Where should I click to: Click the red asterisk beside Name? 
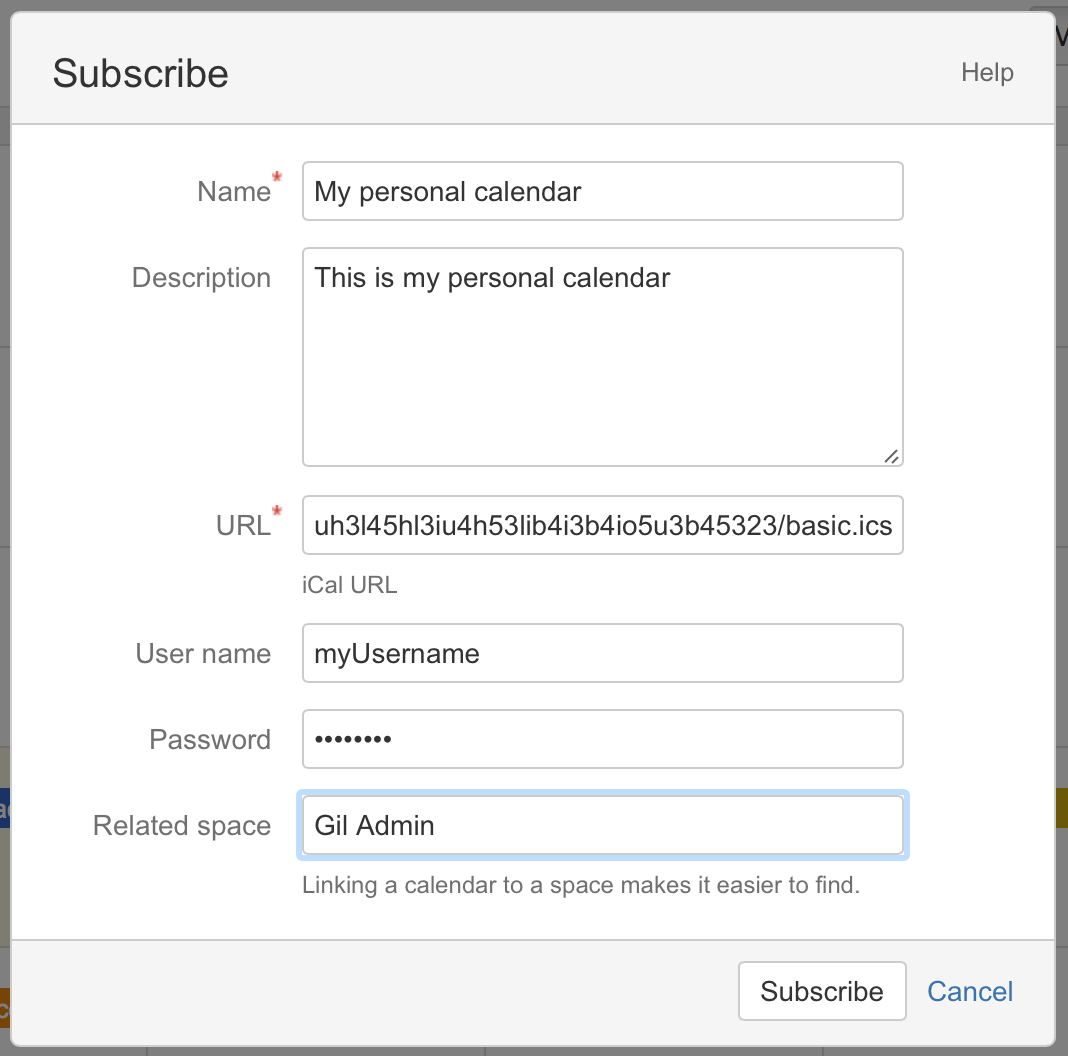tap(277, 180)
